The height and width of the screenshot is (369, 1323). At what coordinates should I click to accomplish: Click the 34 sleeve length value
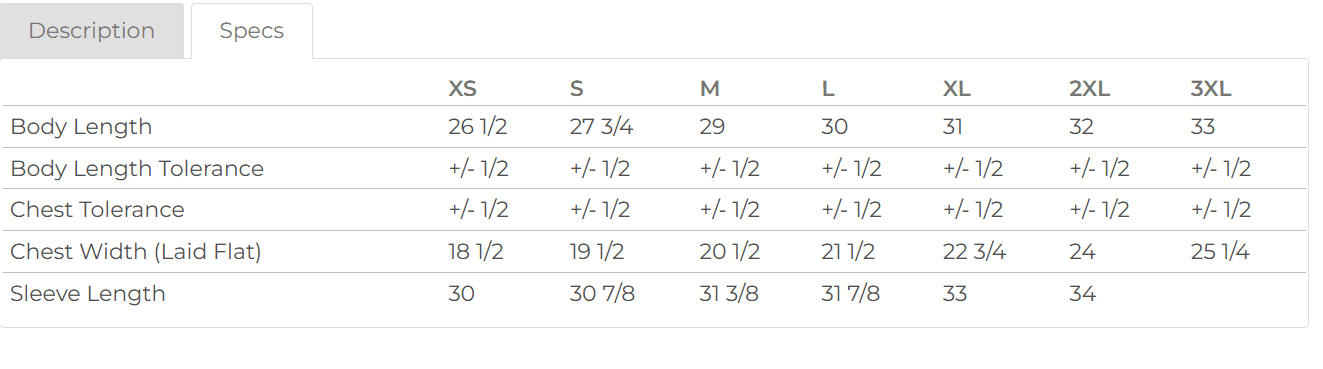coord(1082,294)
